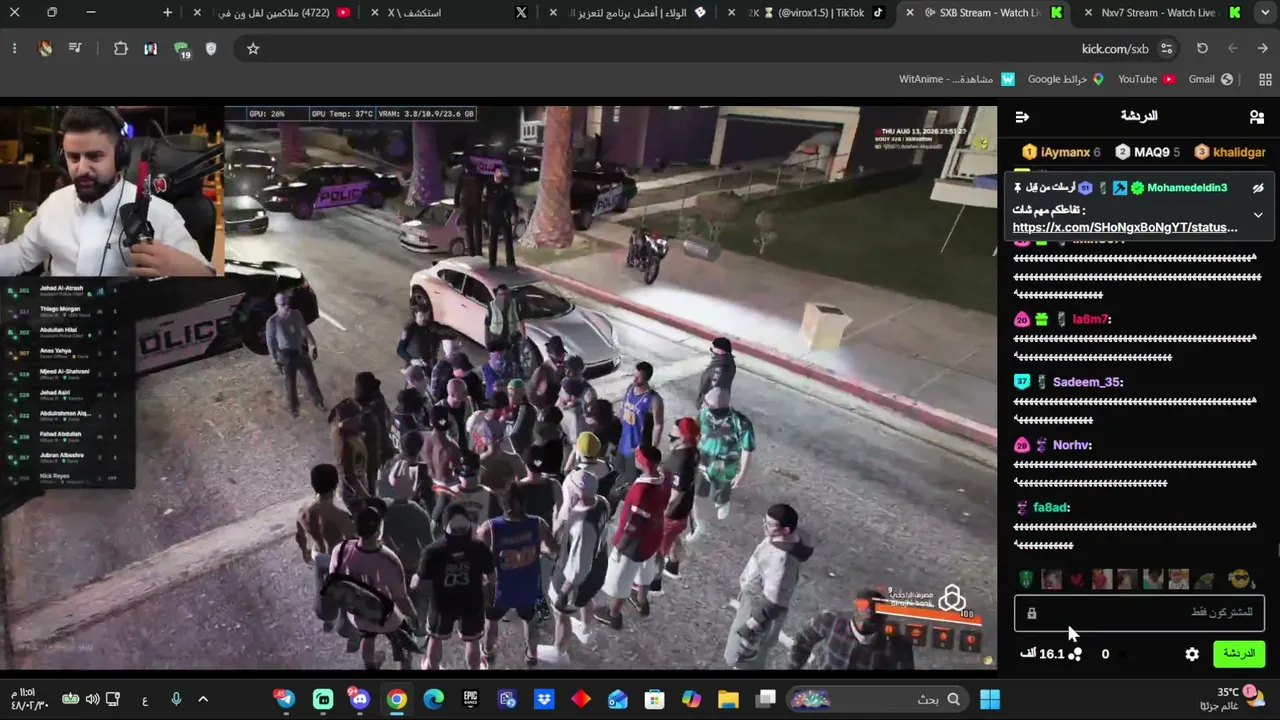Pick the green shield emote in quick emotes
The image size is (1280, 720).
pyautogui.click(x=1026, y=579)
